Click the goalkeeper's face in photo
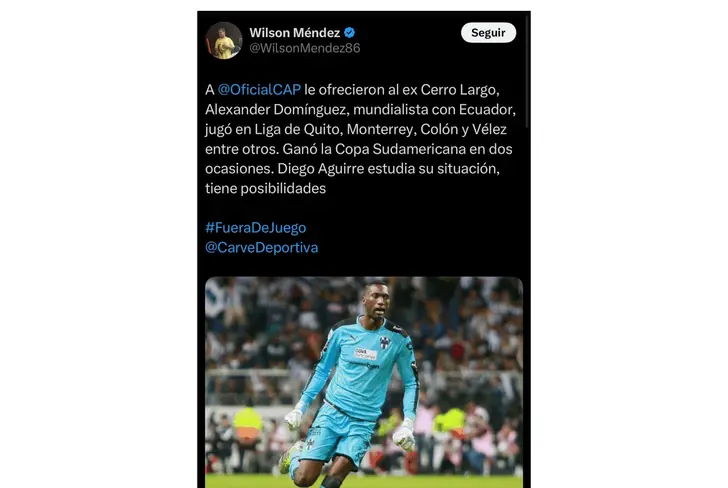Screen dimensions: 728x488 pos(377,301)
